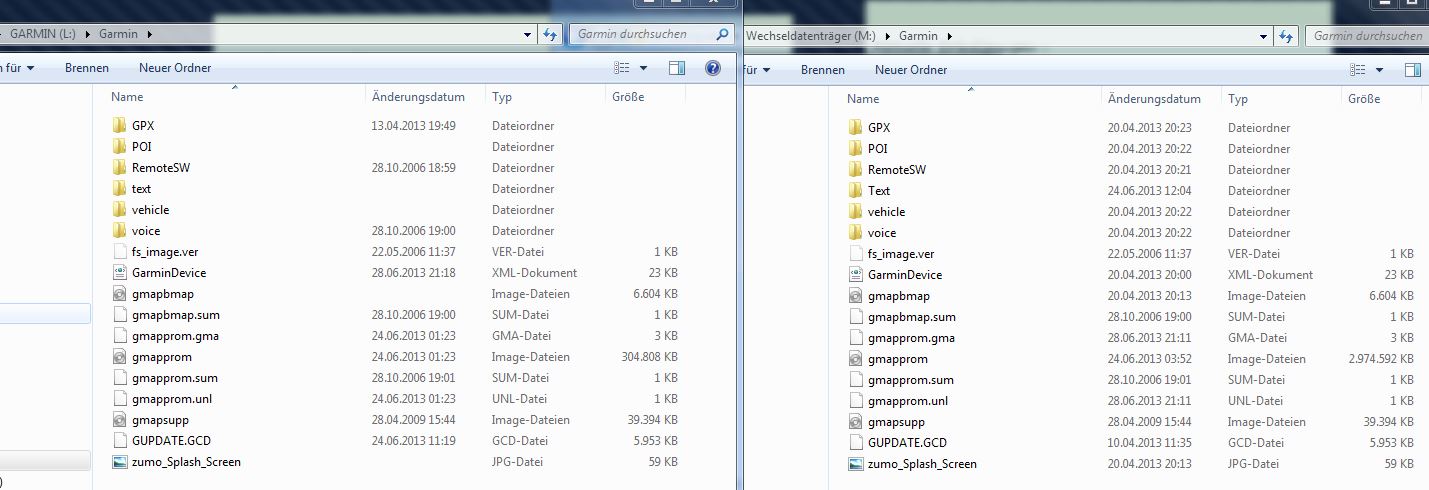Select GarminDevice XML dated 28.06.2013 21:18
Viewport: 1429px width, 490px height.
coord(169,273)
